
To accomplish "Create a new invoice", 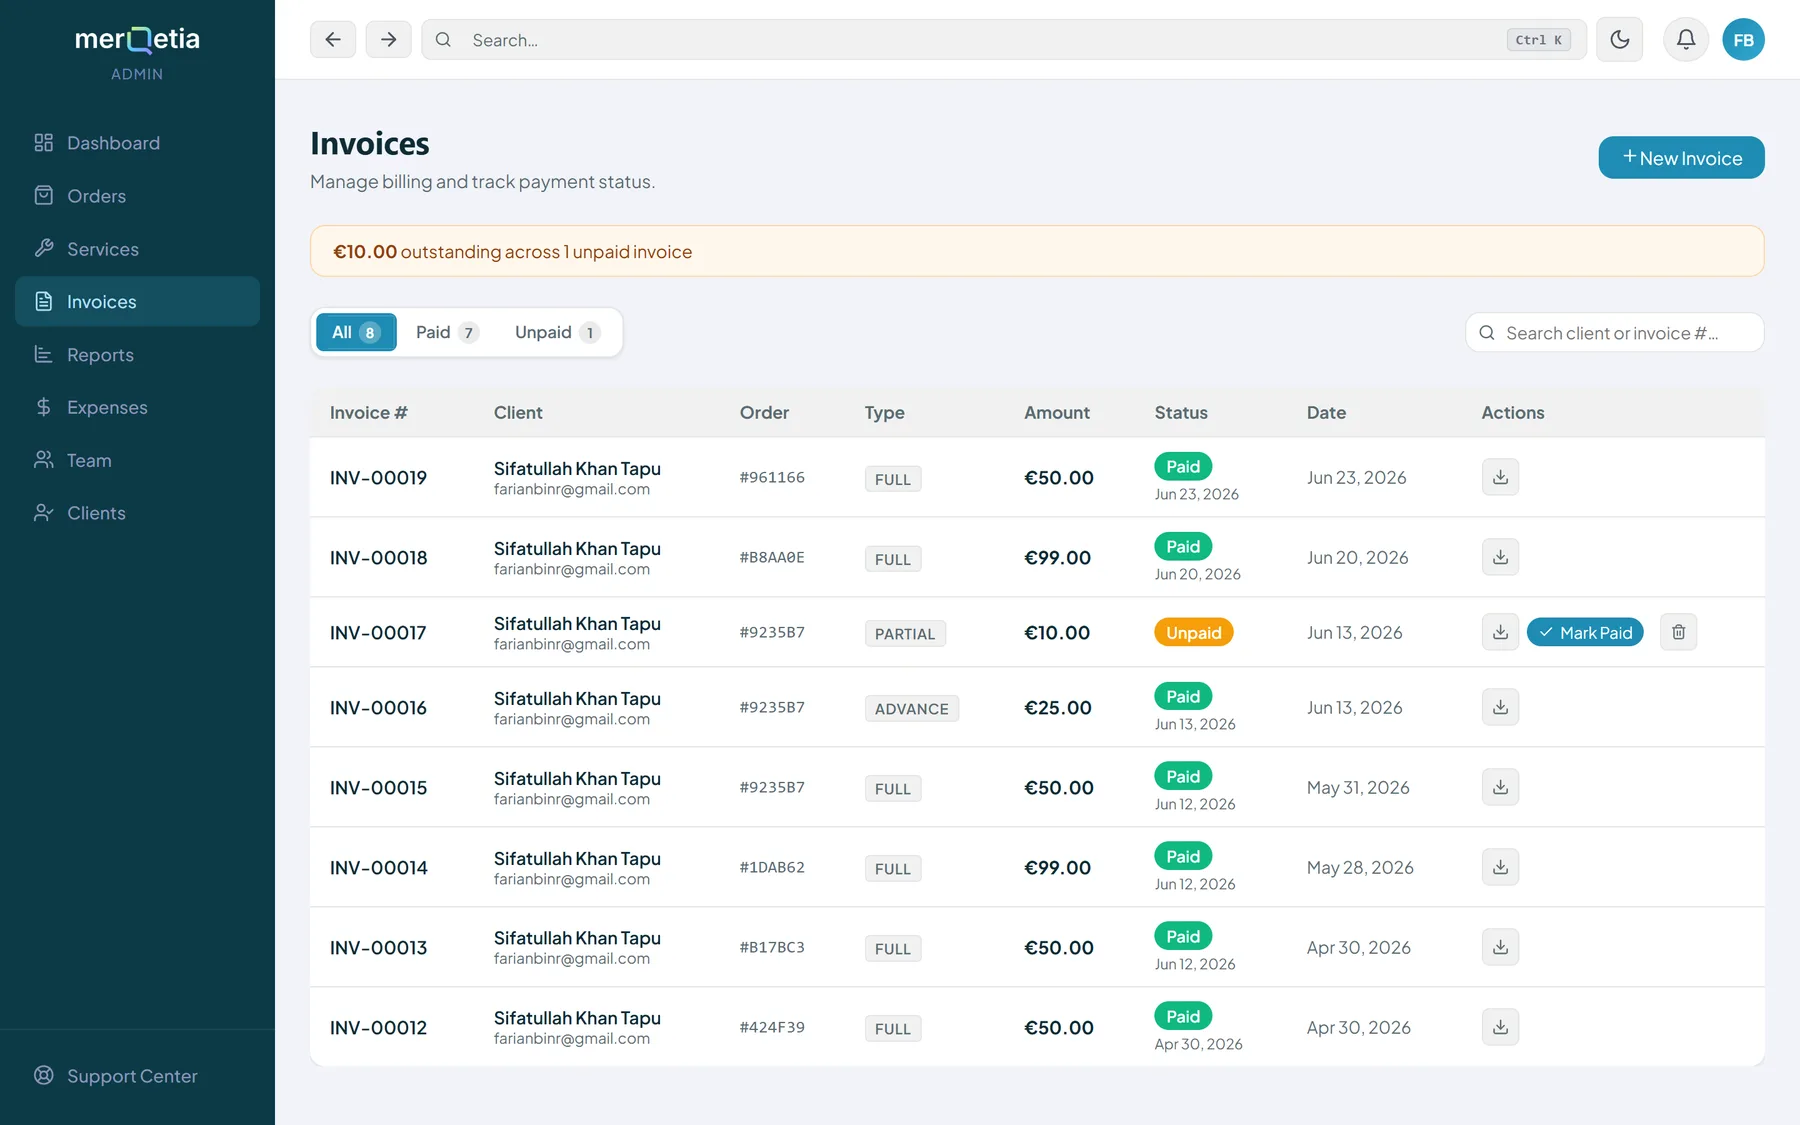I will pyautogui.click(x=1681, y=158).
